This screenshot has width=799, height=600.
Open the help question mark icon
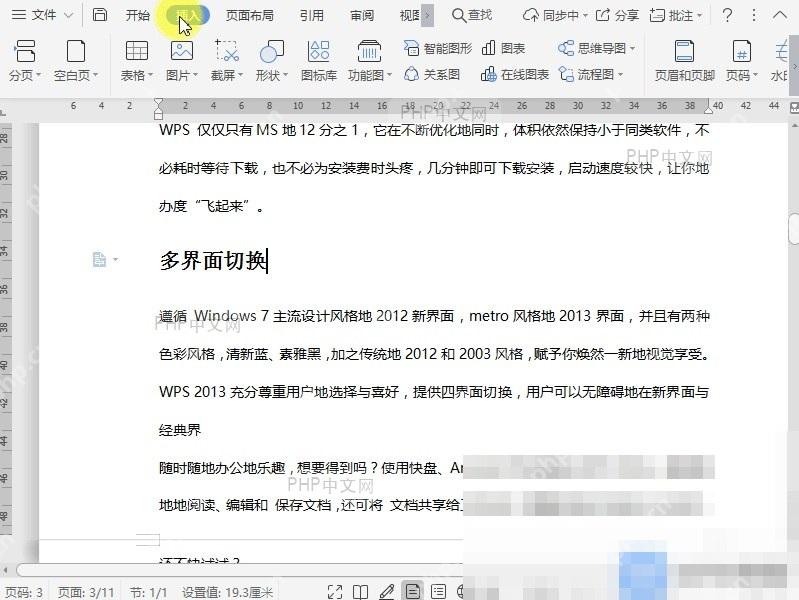(x=728, y=15)
